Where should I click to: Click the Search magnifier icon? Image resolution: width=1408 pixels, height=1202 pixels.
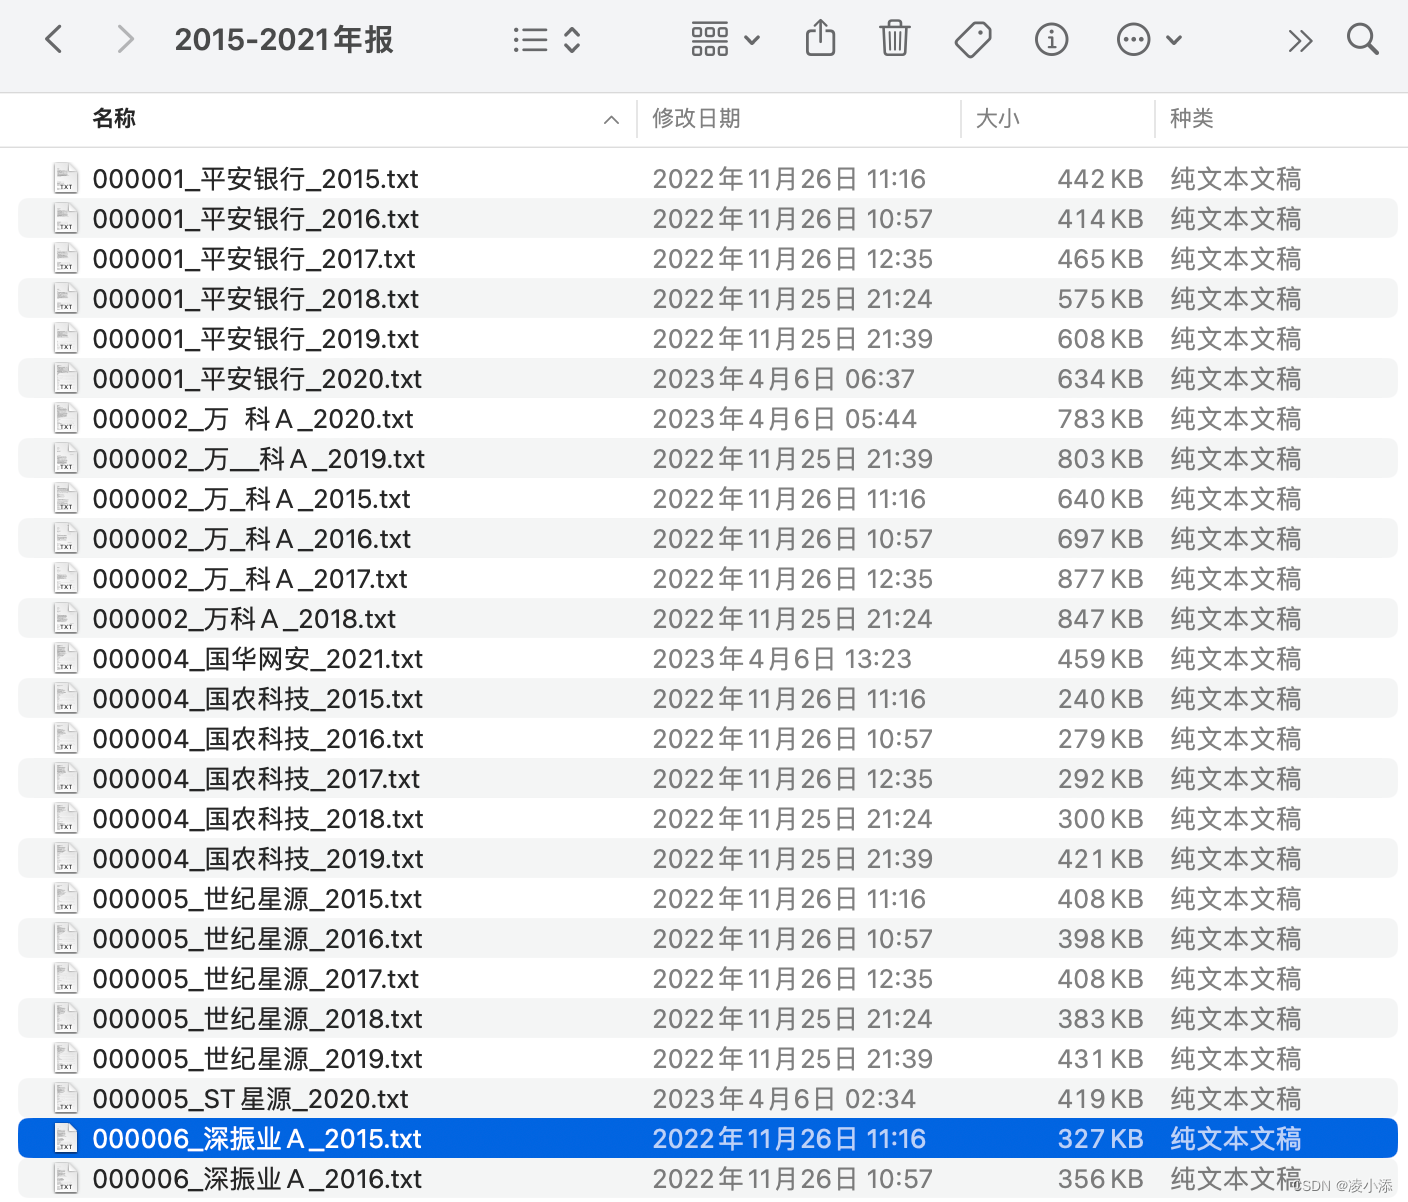tap(1362, 40)
